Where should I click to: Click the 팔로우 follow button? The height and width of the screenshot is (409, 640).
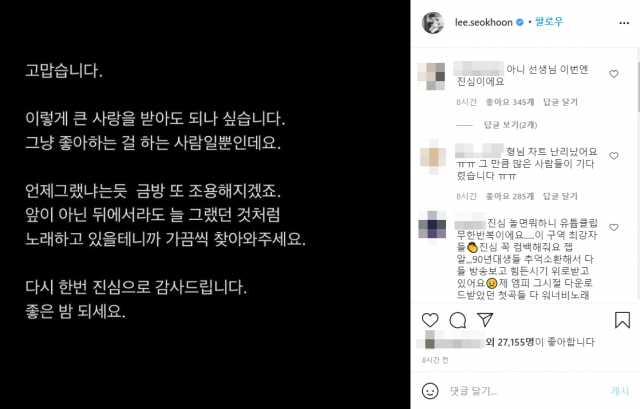click(x=549, y=22)
